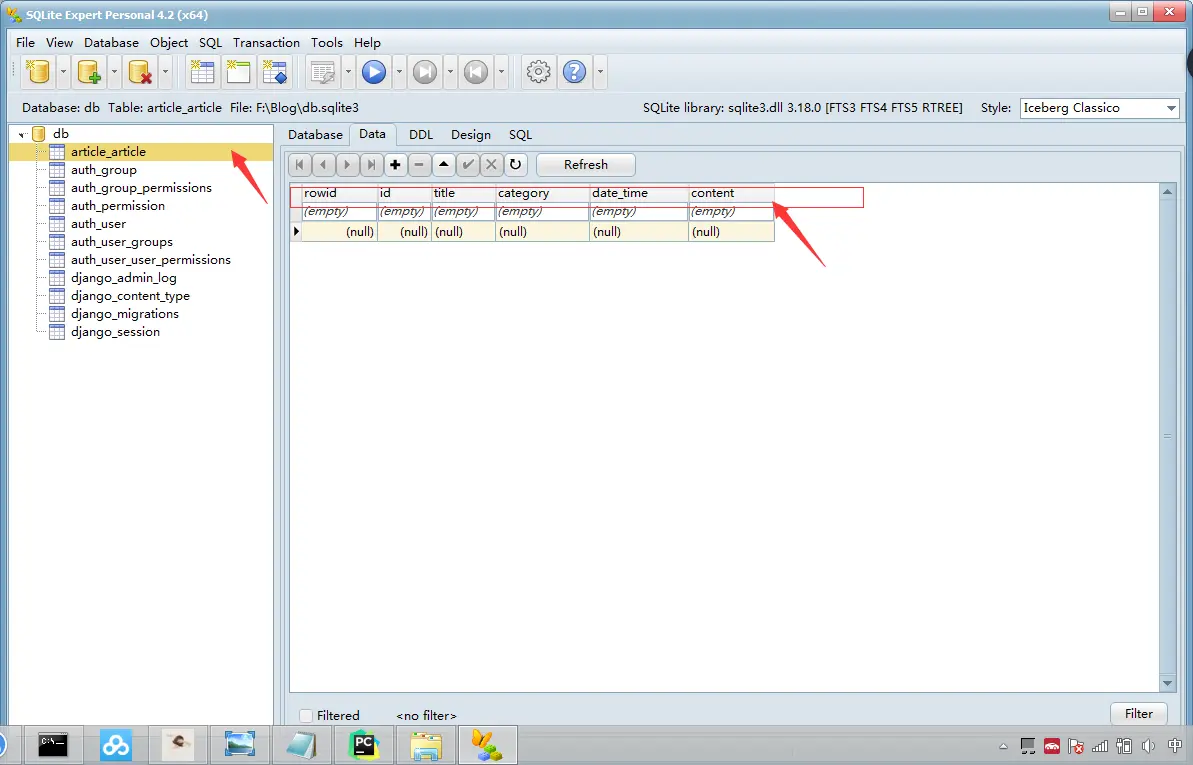Open the dropdown next to Help icon
This screenshot has width=1193, height=765.
(600, 72)
